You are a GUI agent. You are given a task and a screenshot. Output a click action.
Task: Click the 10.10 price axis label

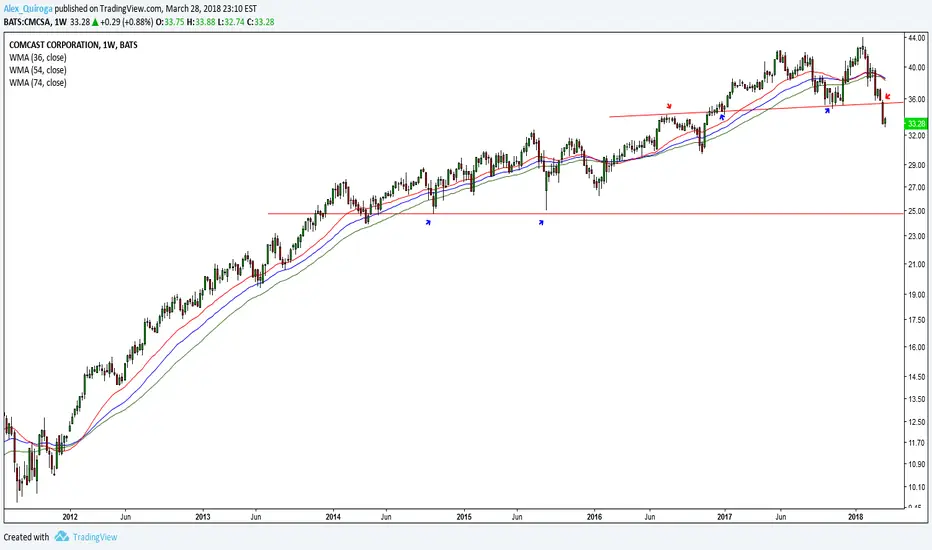(x=916, y=488)
